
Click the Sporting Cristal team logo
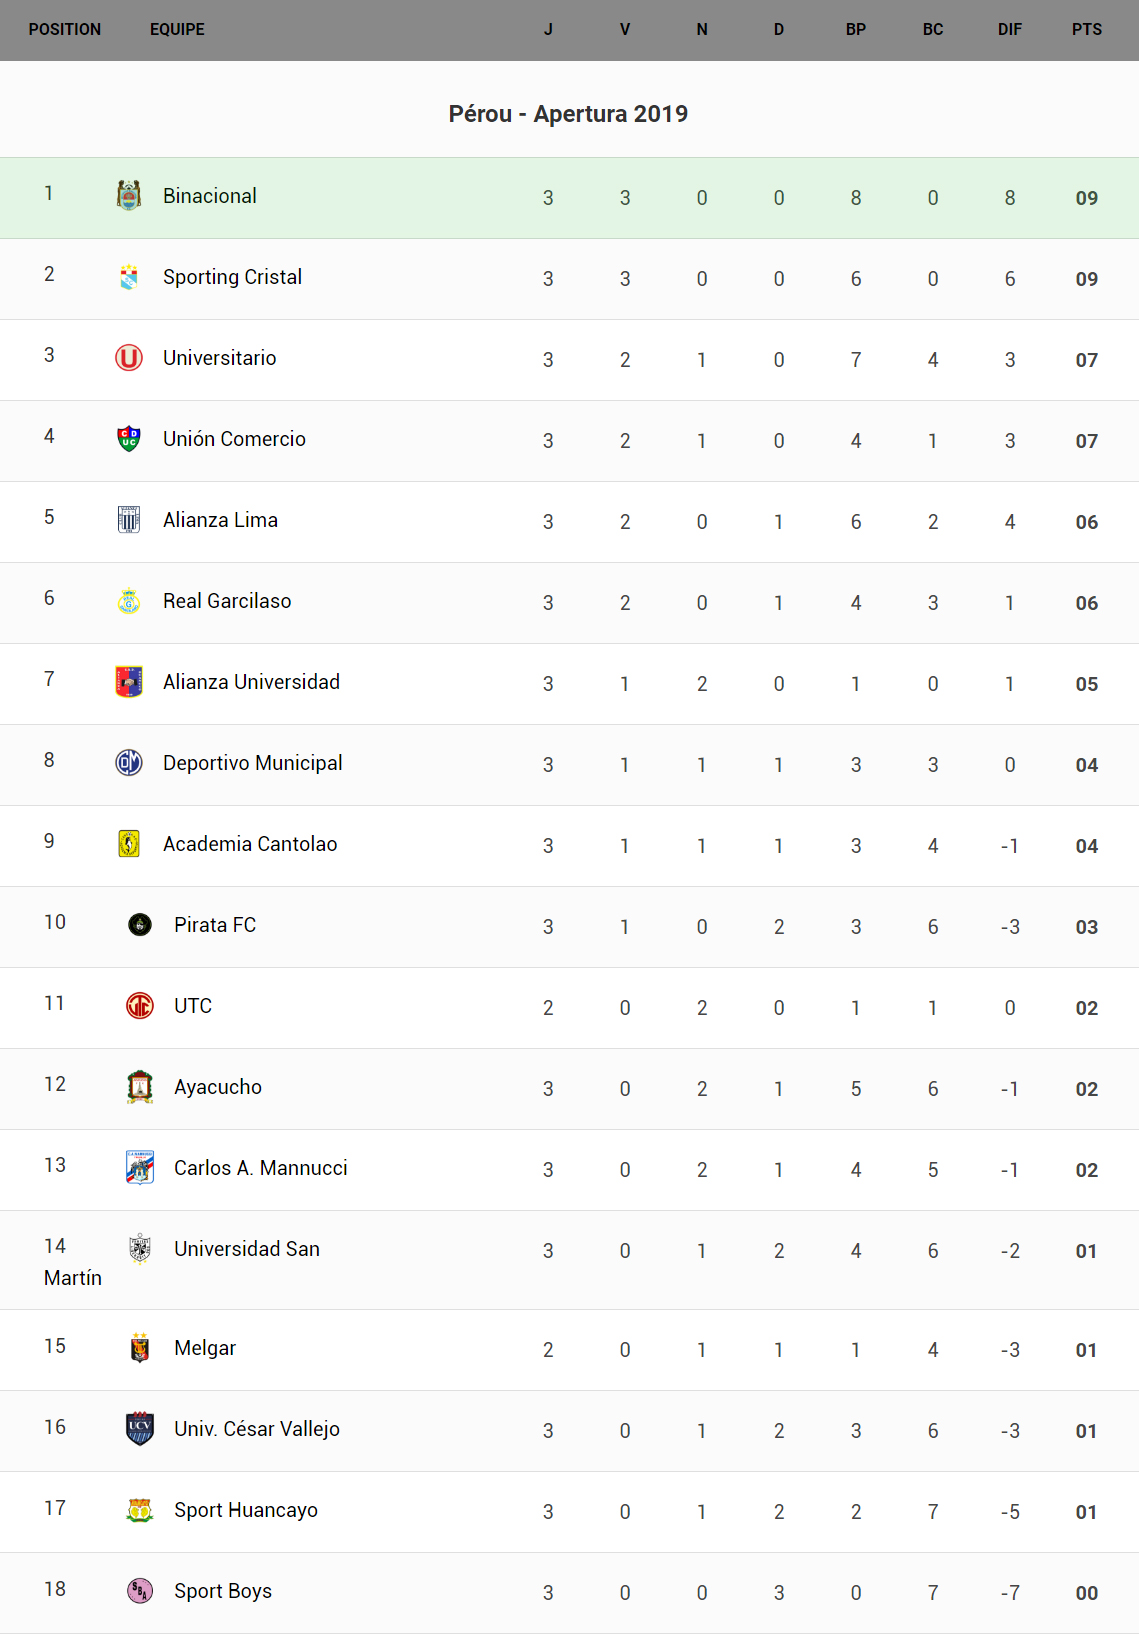pyautogui.click(x=129, y=277)
